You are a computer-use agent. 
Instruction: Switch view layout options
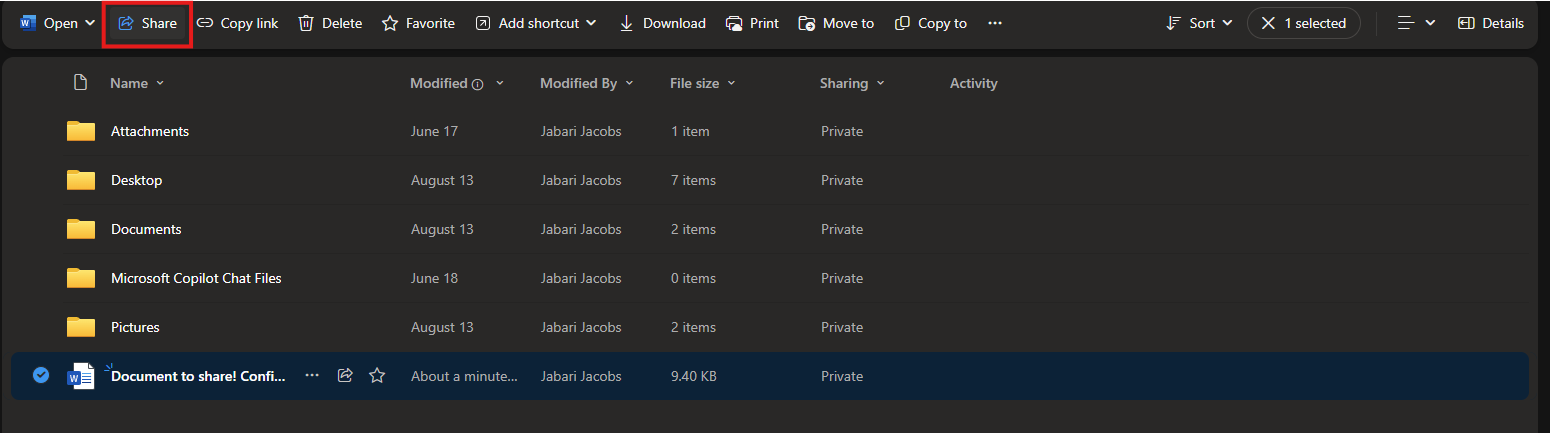tap(1416, 23)
